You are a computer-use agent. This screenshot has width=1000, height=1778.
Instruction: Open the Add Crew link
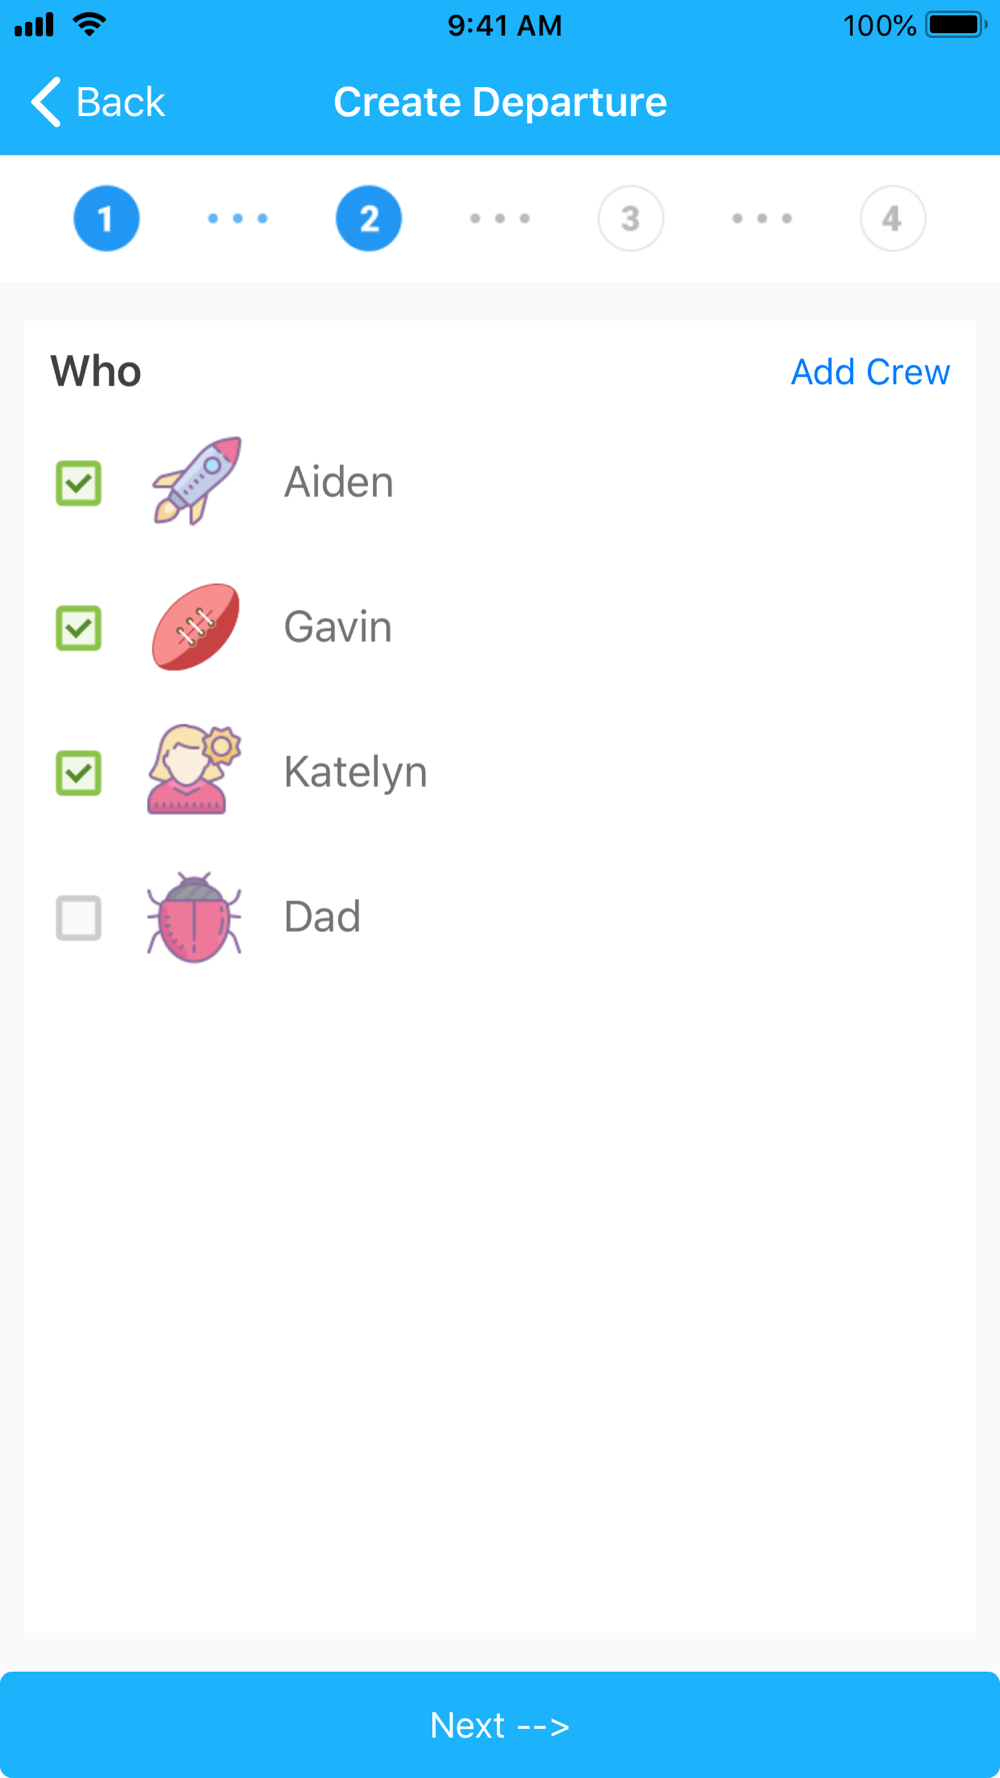pos(870,372)
